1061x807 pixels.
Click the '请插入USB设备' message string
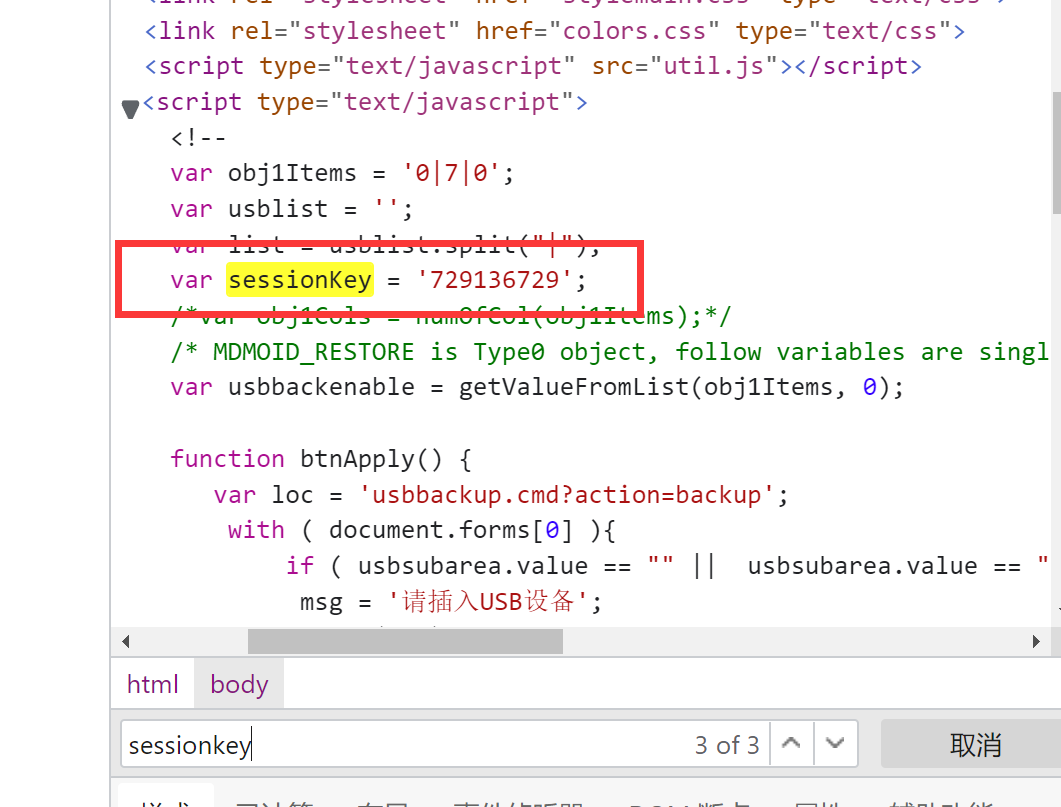coord(487,601)
